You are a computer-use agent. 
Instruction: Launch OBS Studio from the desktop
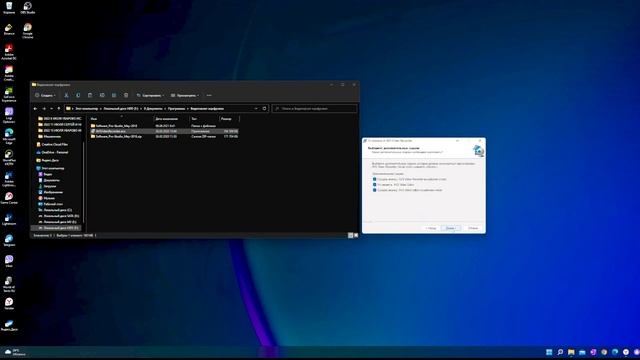[27, 7]
